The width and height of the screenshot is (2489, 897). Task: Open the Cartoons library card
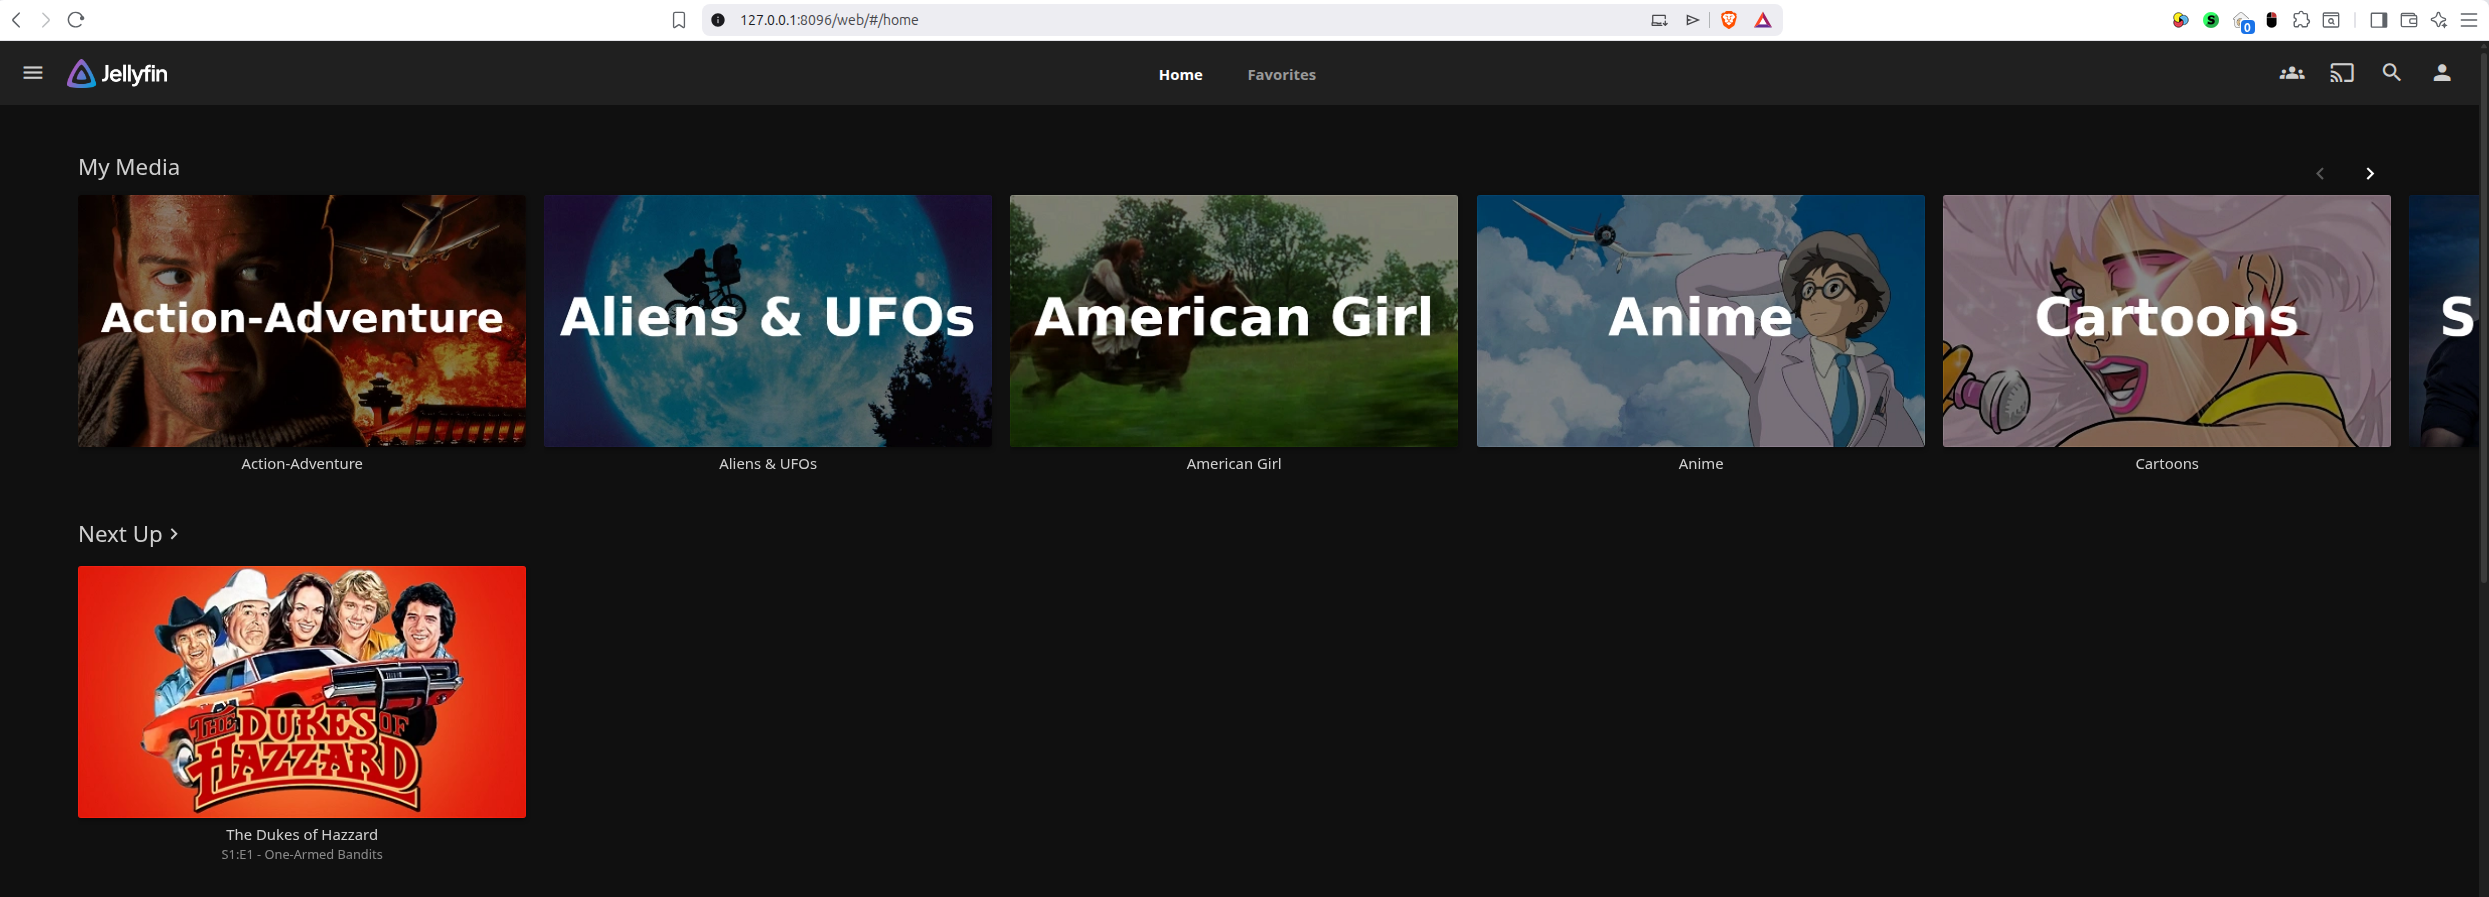coord(2167,321)
